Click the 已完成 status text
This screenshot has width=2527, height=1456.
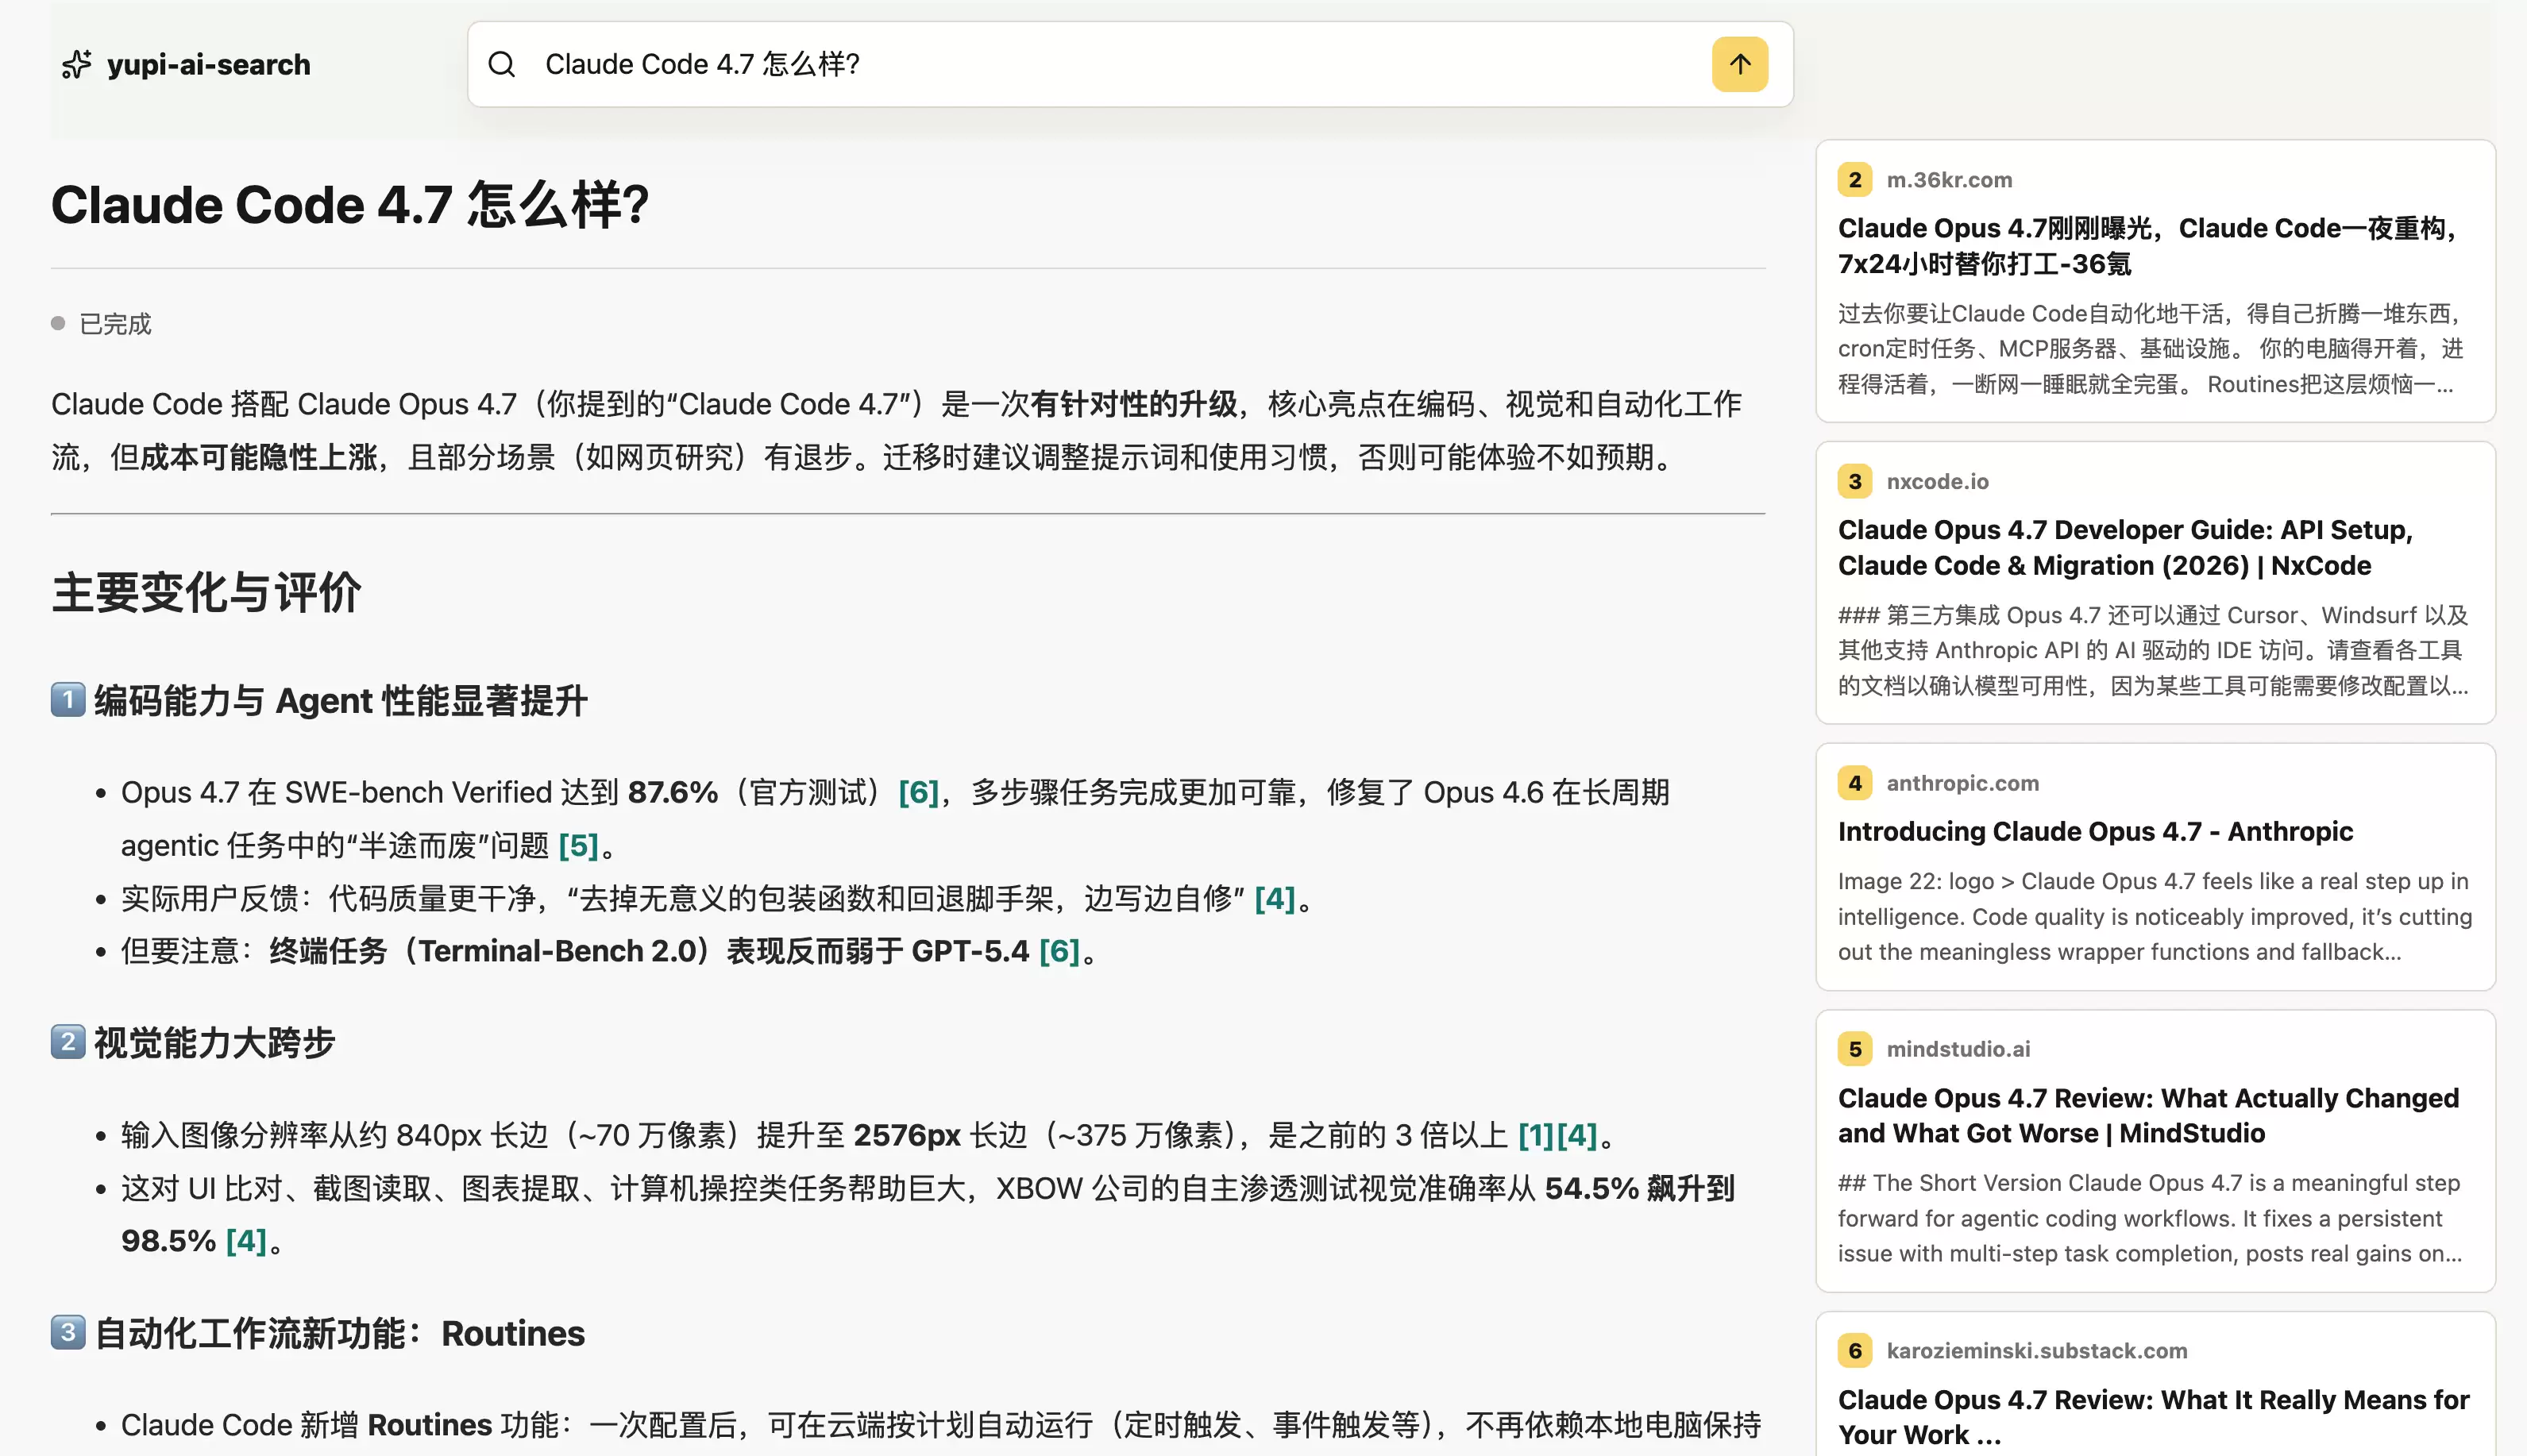coord(115,324)
